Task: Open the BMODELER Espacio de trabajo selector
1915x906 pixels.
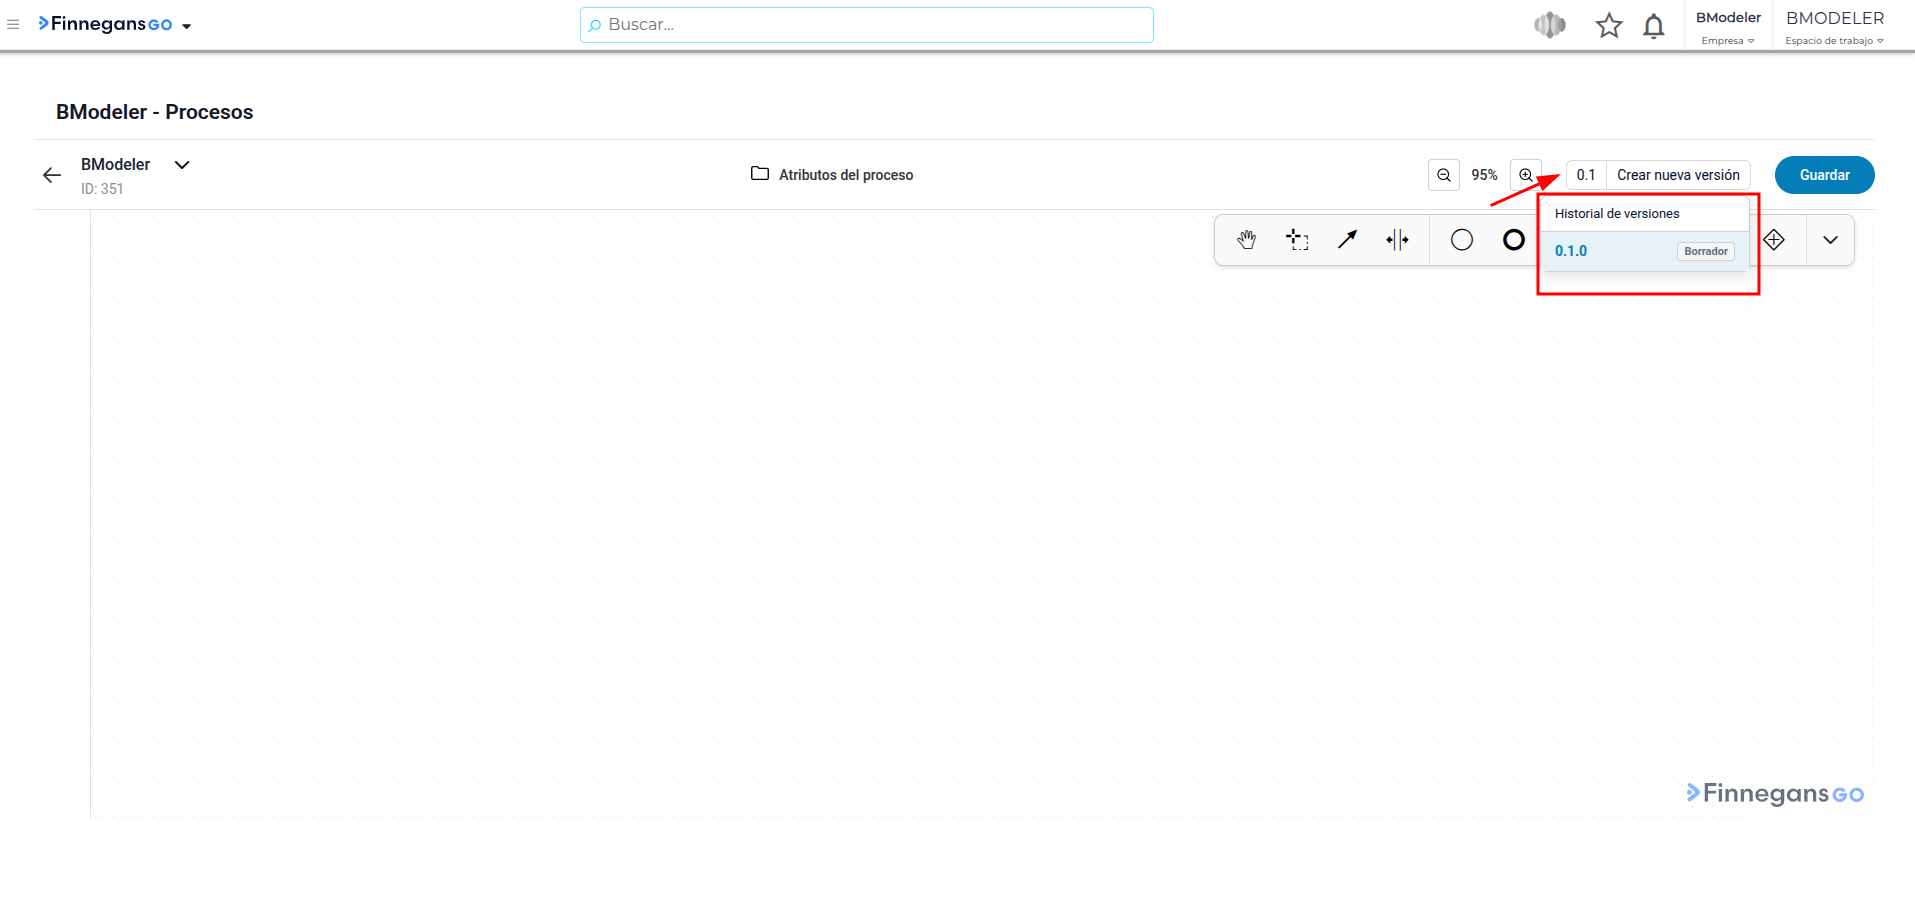Action: point(1835,27)
